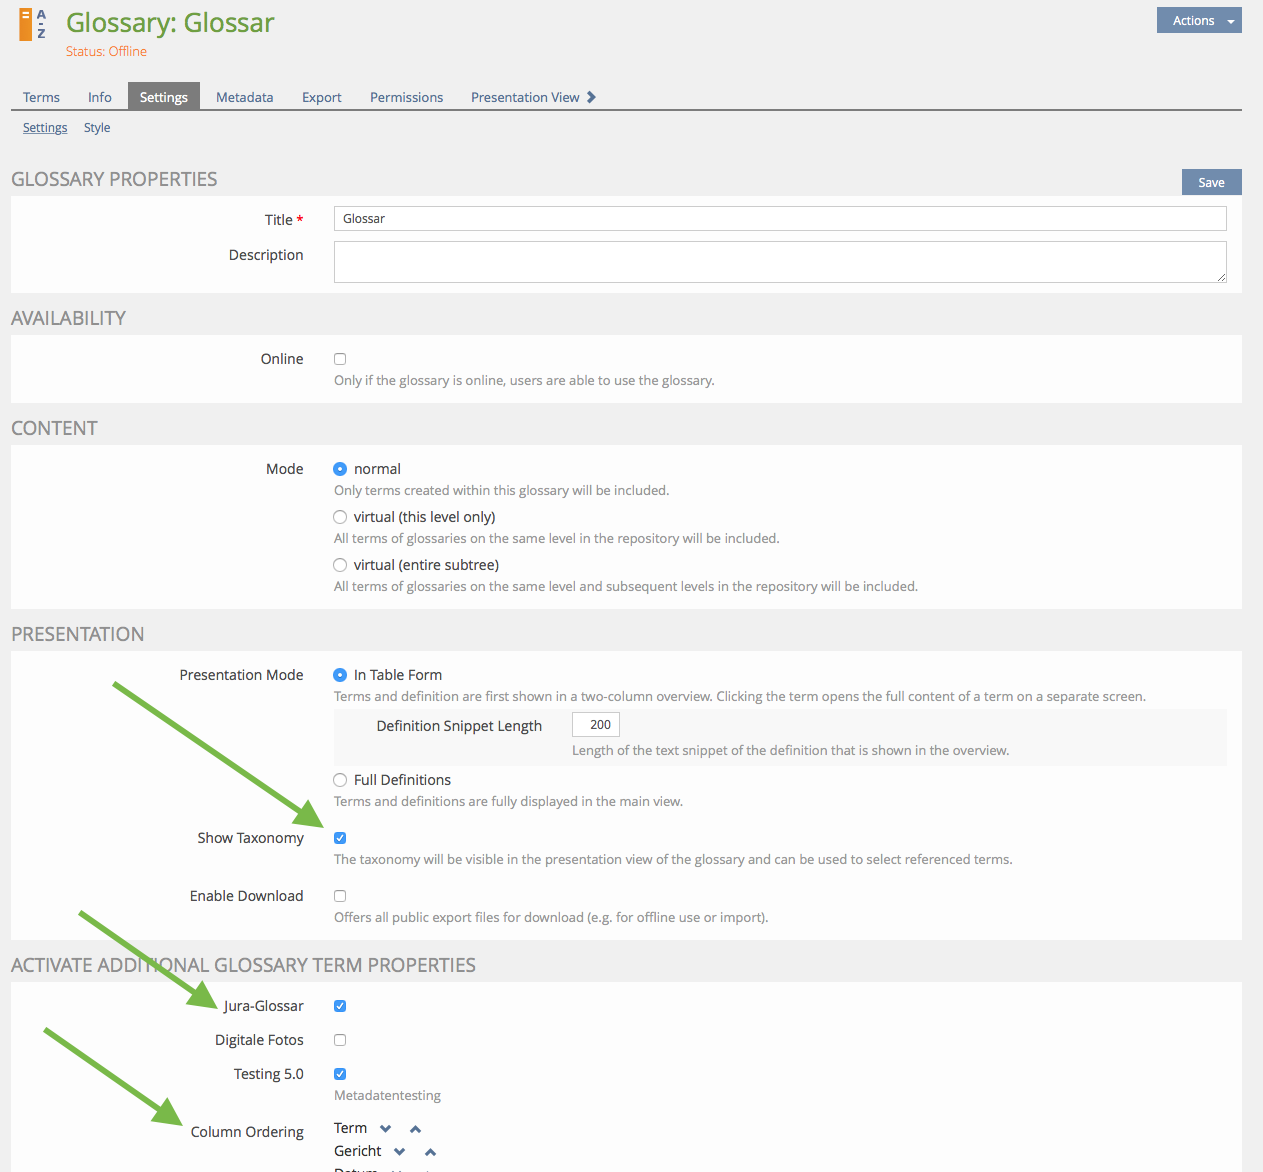Enable the Digitale Fotos property
This screenshot has height=1172, width=1263.
coord(340,1040)
